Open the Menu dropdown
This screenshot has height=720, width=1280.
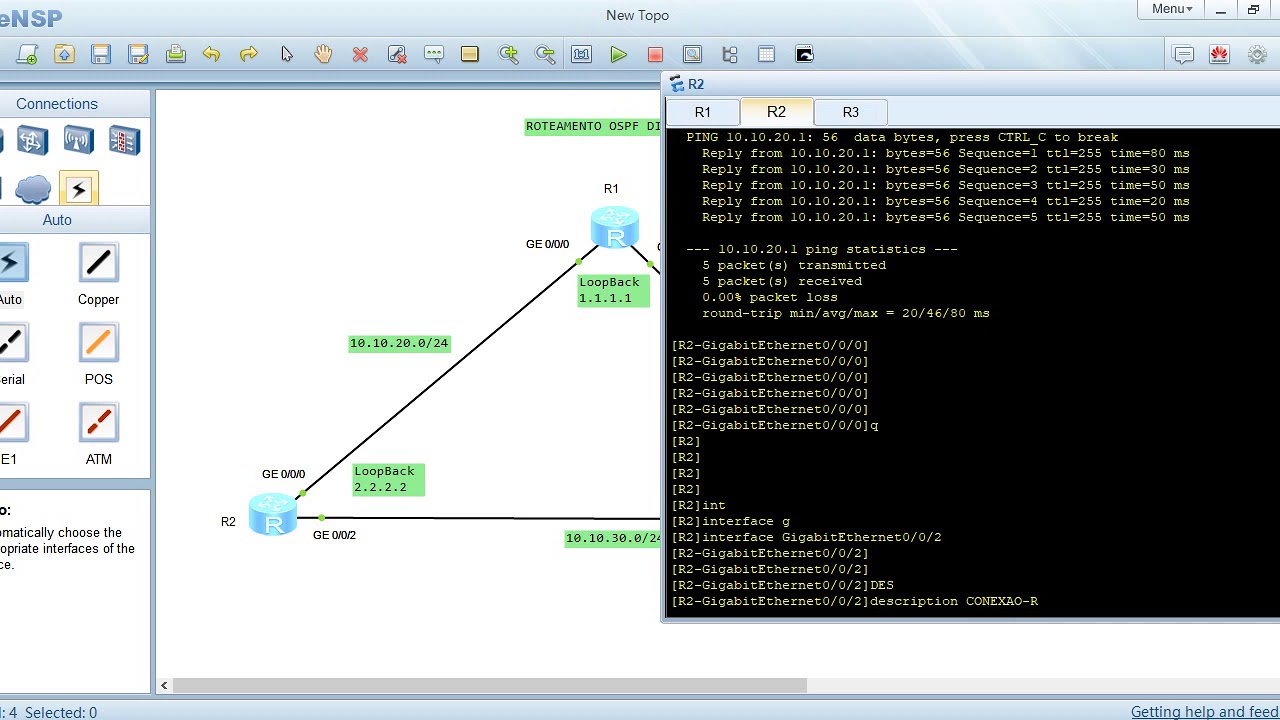pyautogui.click(x=1171, y=9)
